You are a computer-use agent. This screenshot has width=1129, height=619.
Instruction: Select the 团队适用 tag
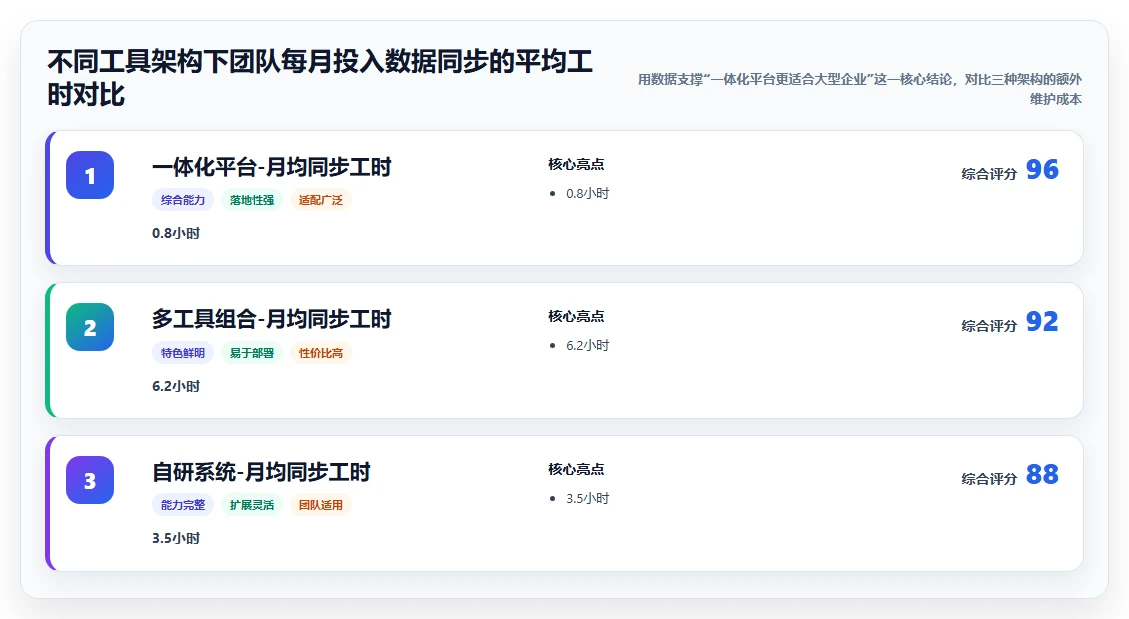[321, 505]
